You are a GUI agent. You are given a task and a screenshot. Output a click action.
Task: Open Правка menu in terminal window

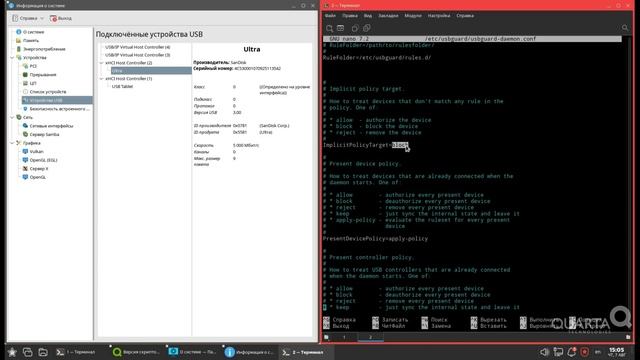click(x=350, y=16)
